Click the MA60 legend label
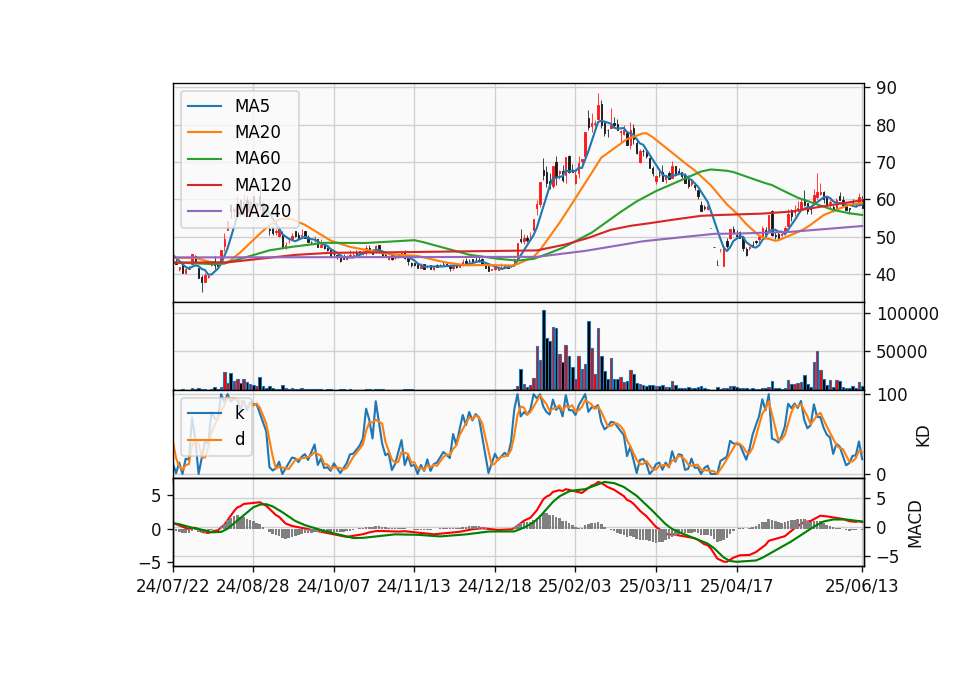Screen dimensions: 960x690 257,158
